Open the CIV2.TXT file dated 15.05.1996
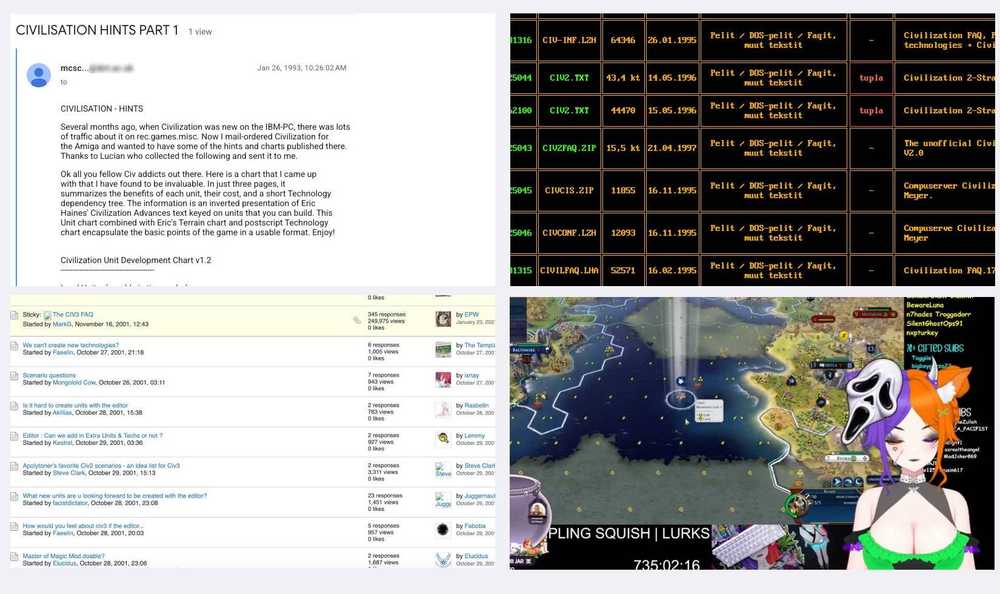The width and height of the screenshot is (1000, 594). point(569,110)
